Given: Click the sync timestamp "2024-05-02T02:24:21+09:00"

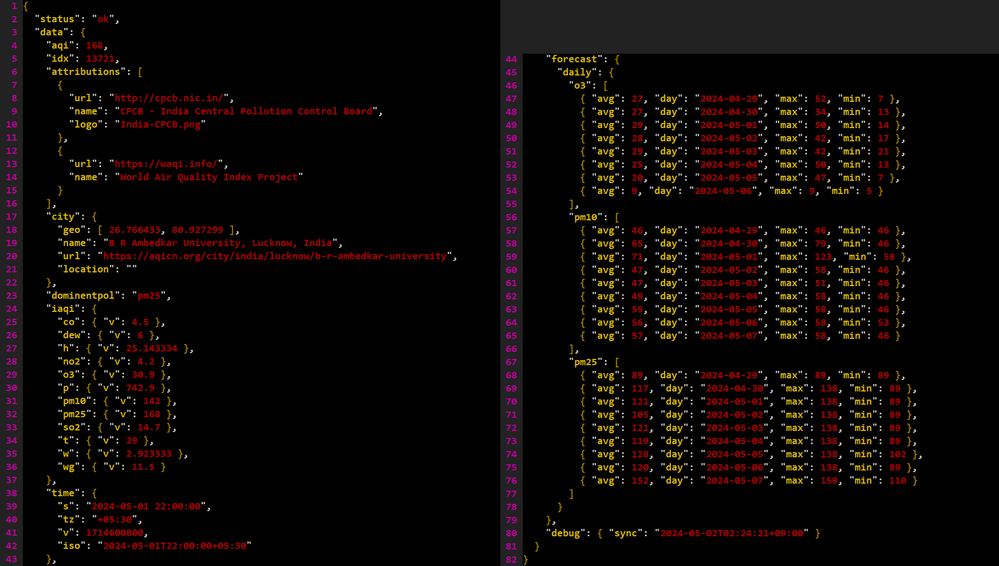Looking at the screenshot, I should point(731,533).
